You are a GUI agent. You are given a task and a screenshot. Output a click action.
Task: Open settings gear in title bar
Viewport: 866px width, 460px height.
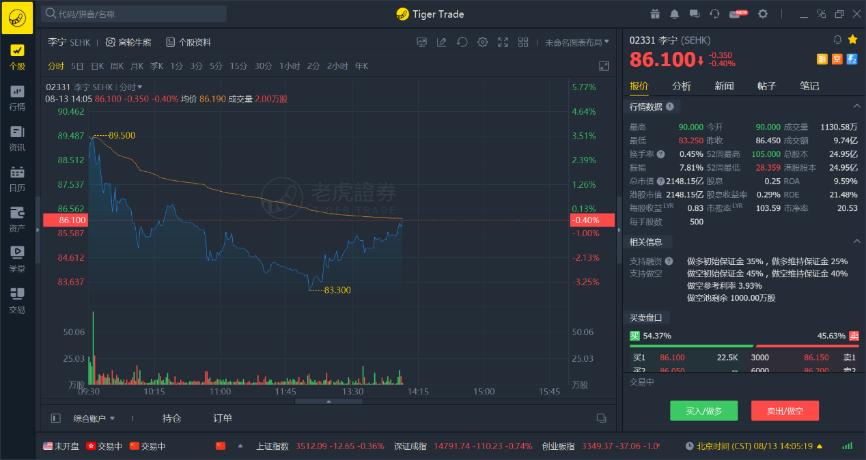[763, 14]
